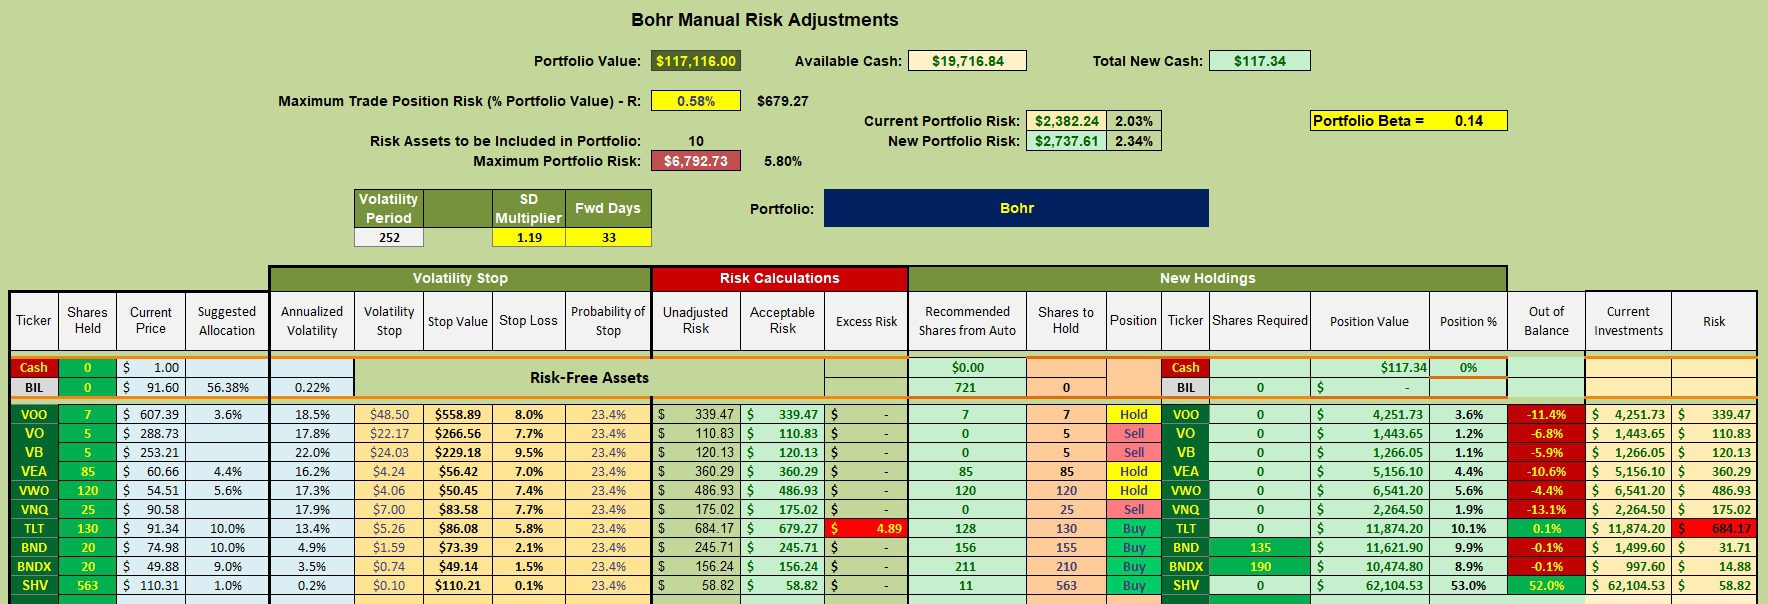Click the TLT Buy position cell
Viewport: 1768px width, 604px height.
(x=1133, y=528)
